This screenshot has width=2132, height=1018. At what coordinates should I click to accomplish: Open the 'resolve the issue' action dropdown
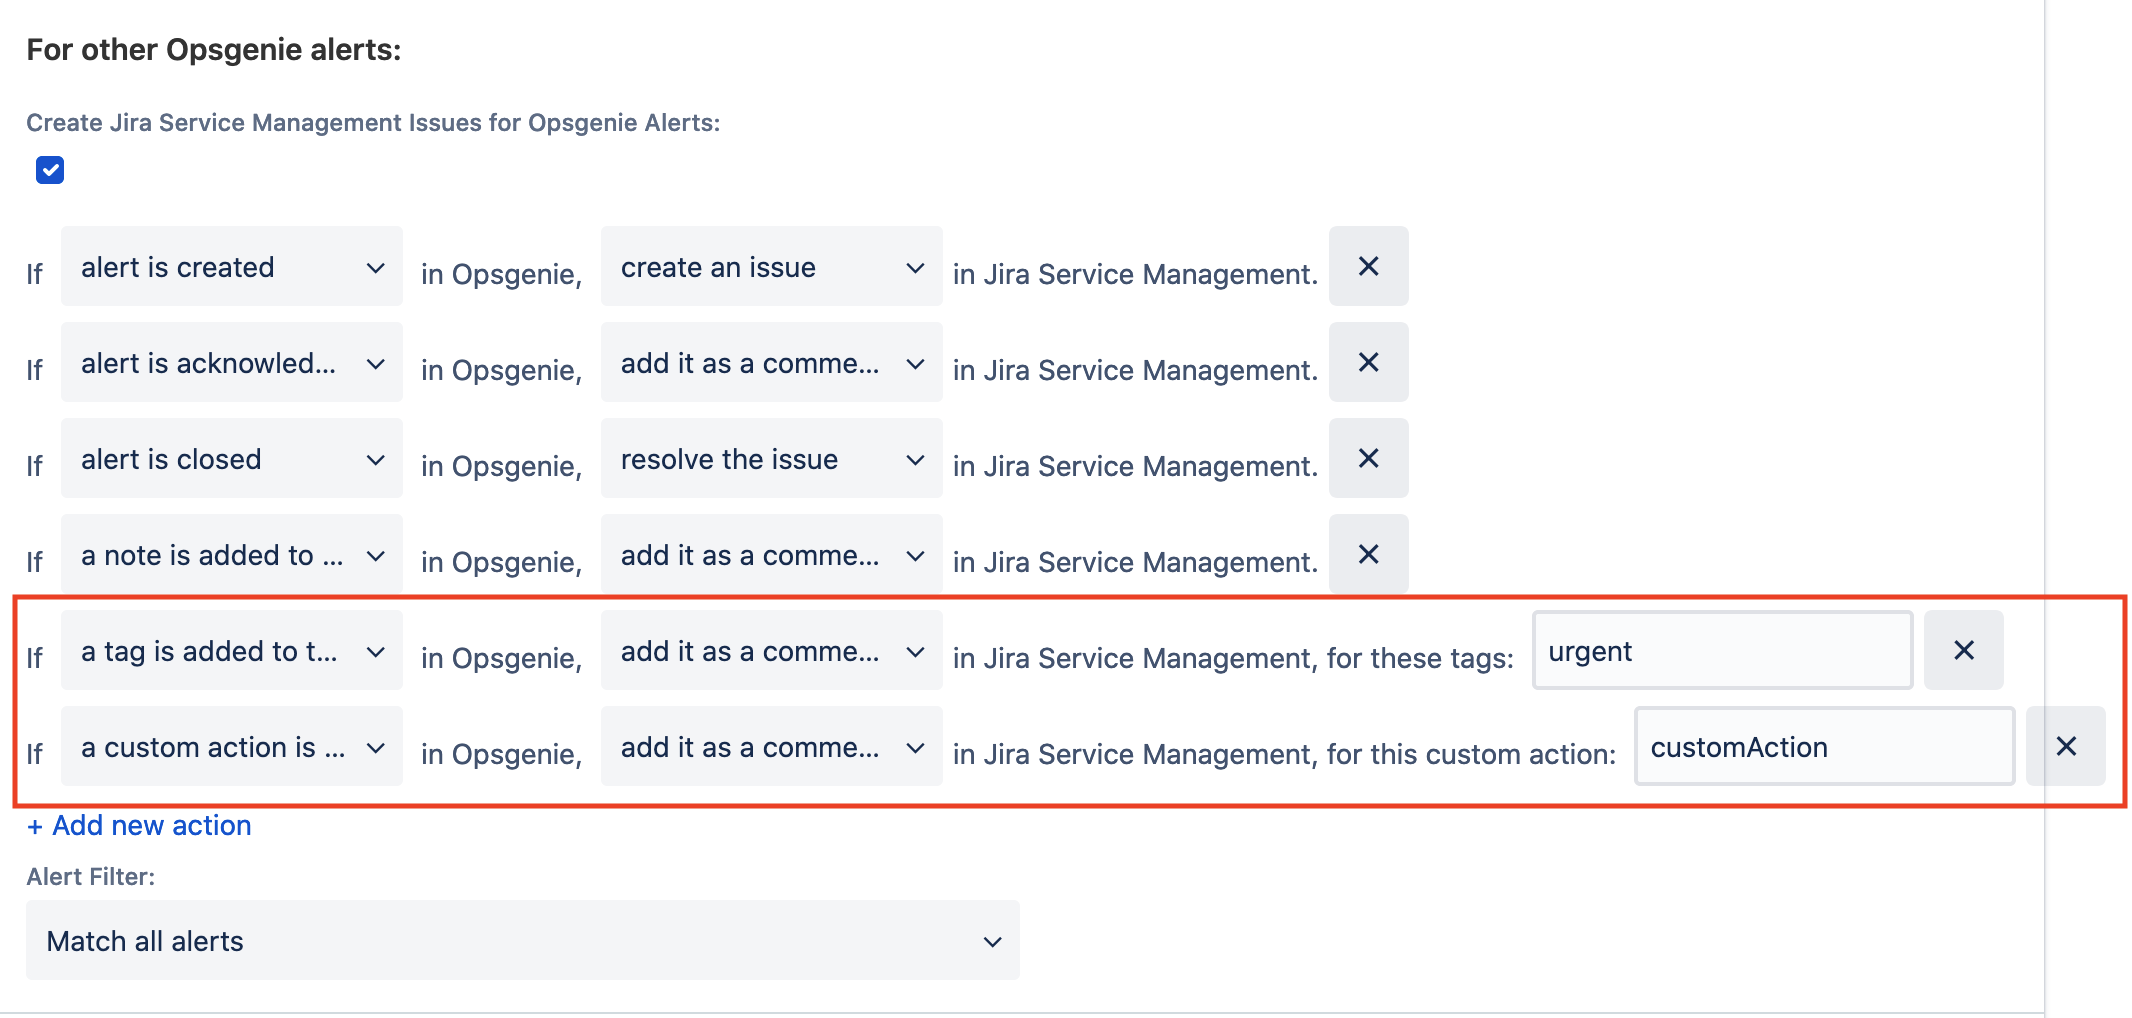coord(771,458)
